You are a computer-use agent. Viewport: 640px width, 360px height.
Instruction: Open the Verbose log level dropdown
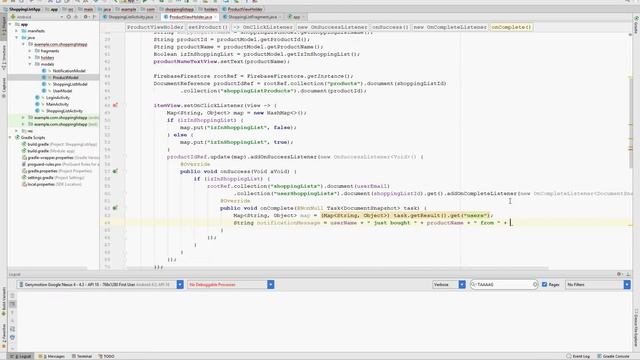pos(449,284)
